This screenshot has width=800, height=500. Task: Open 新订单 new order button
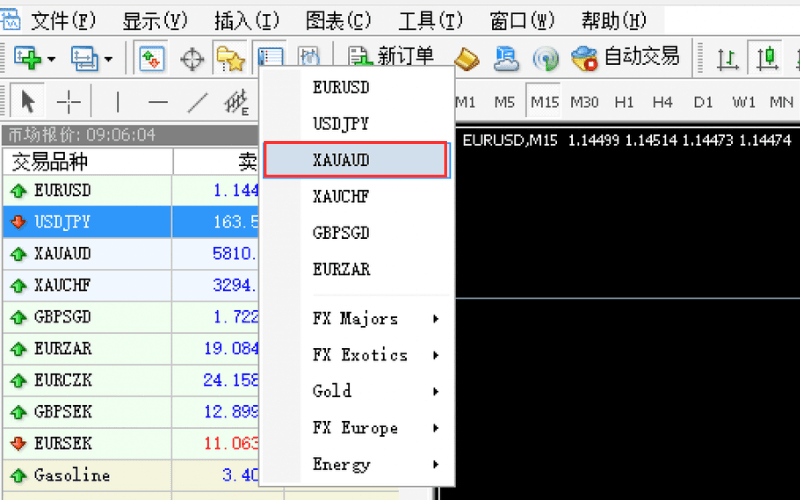391,58
